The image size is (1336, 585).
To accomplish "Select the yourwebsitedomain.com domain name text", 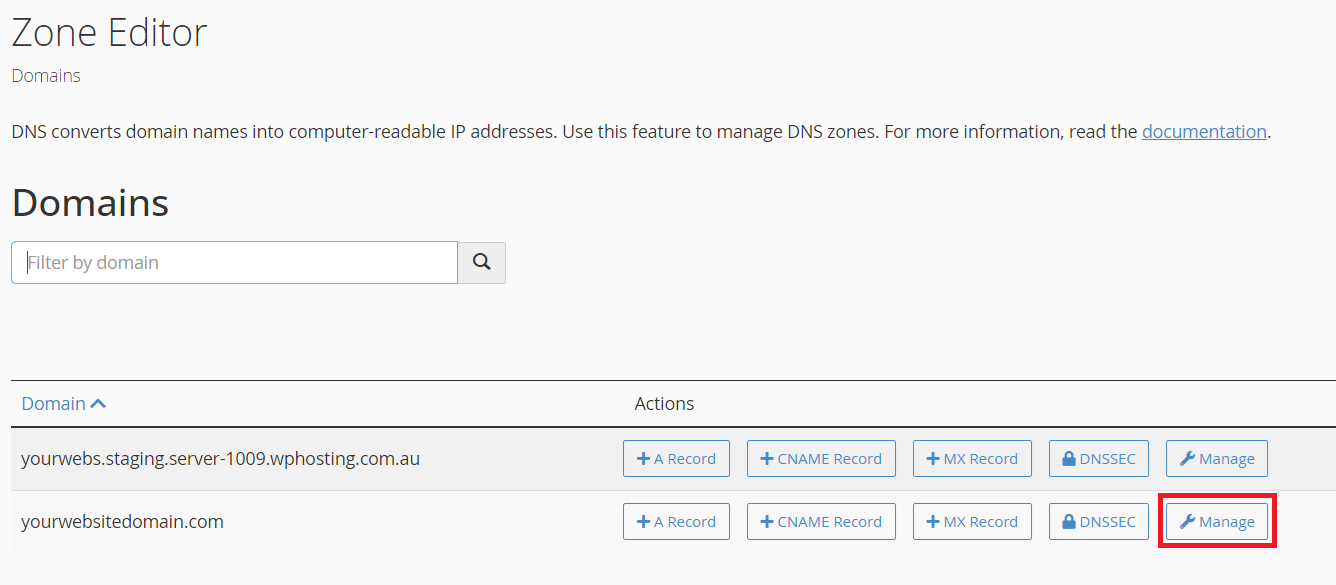I will (122, 521).
